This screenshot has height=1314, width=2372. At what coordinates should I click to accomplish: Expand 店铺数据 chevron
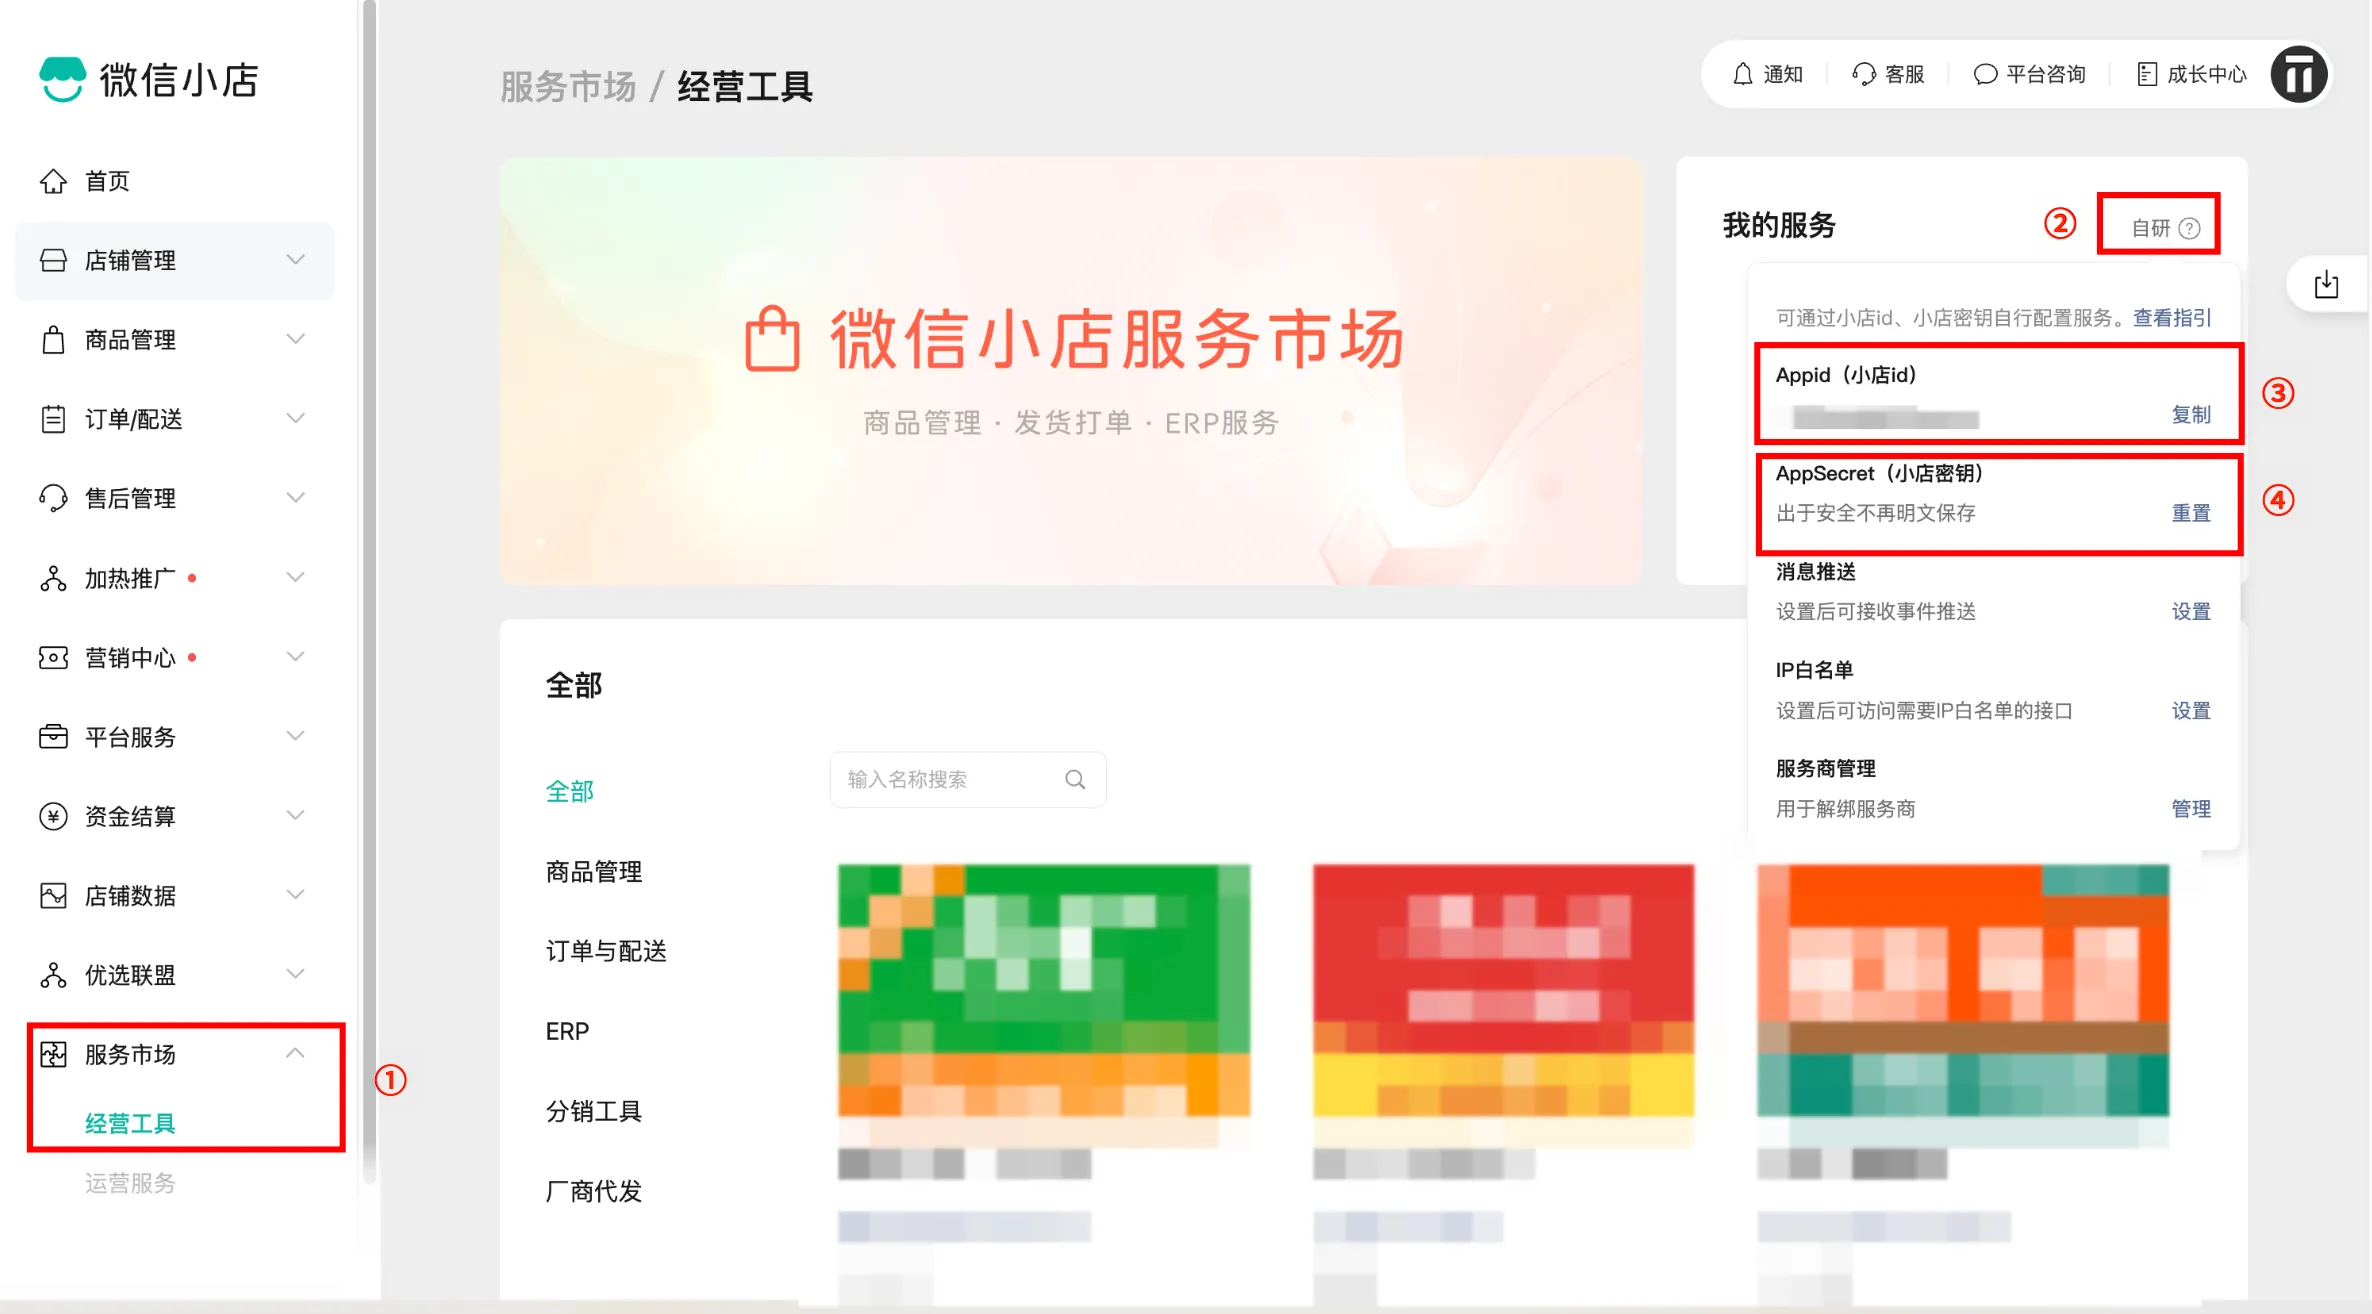point(295,894)
